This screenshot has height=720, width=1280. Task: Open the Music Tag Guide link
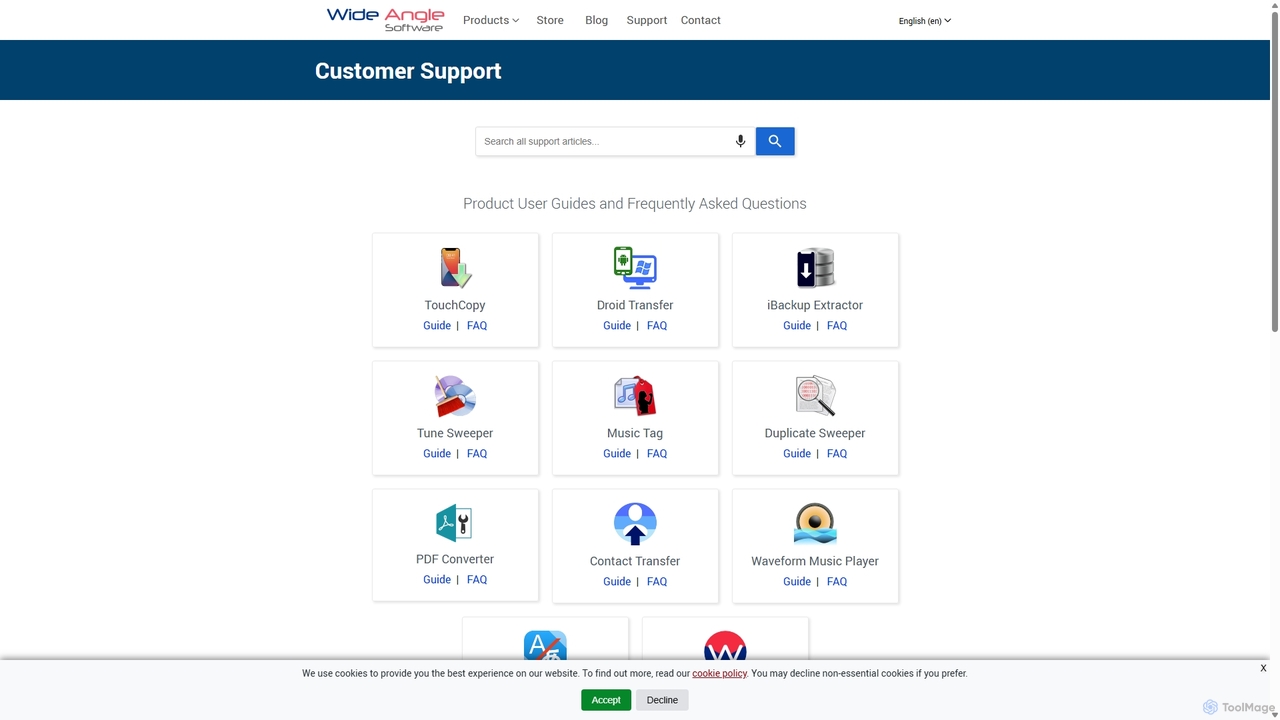click(x=617, y=453)
